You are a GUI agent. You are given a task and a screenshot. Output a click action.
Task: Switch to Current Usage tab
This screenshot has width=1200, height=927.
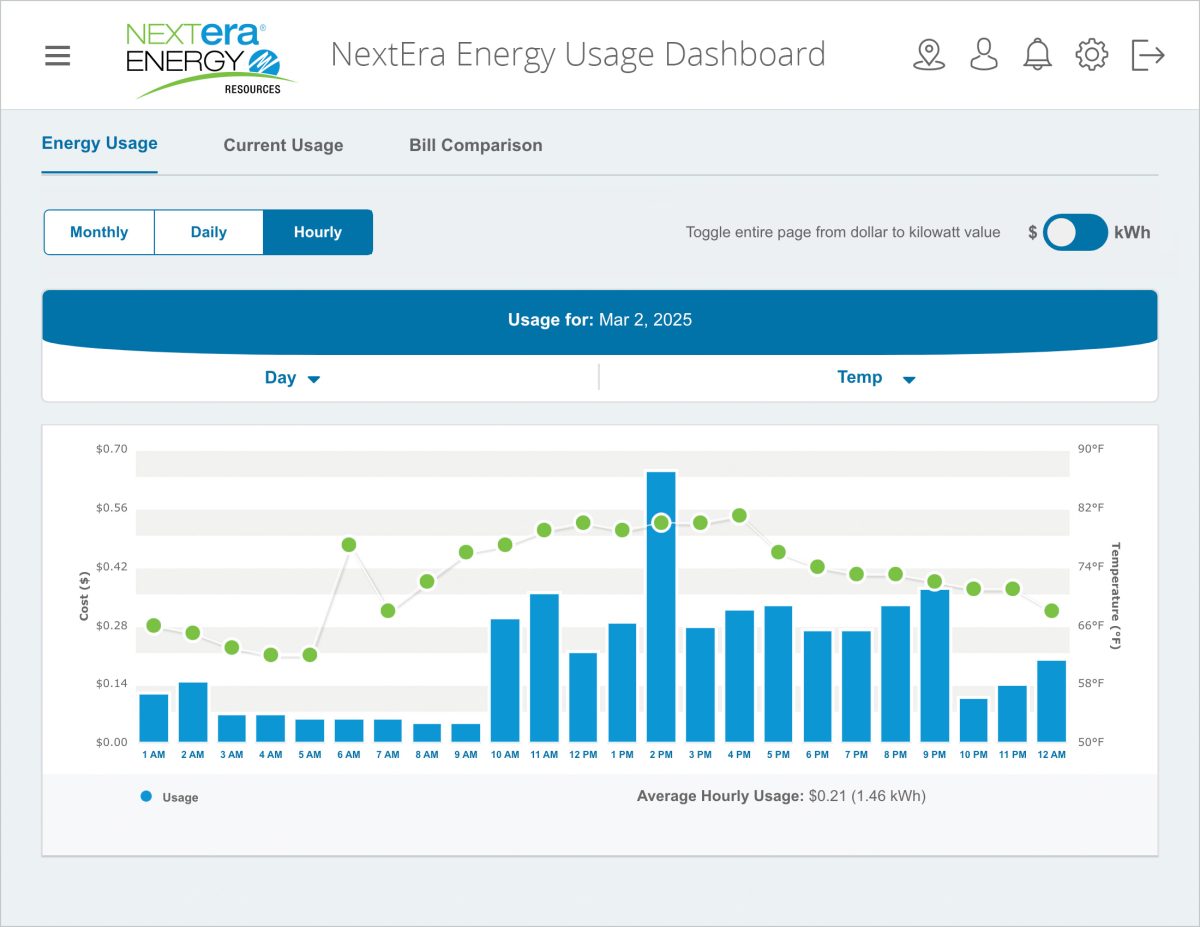pos(283,145)
